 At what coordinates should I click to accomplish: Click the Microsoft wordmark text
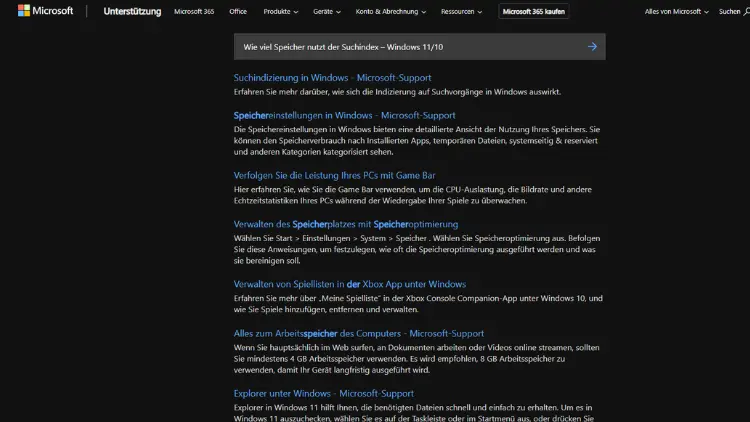coord(53,11)
